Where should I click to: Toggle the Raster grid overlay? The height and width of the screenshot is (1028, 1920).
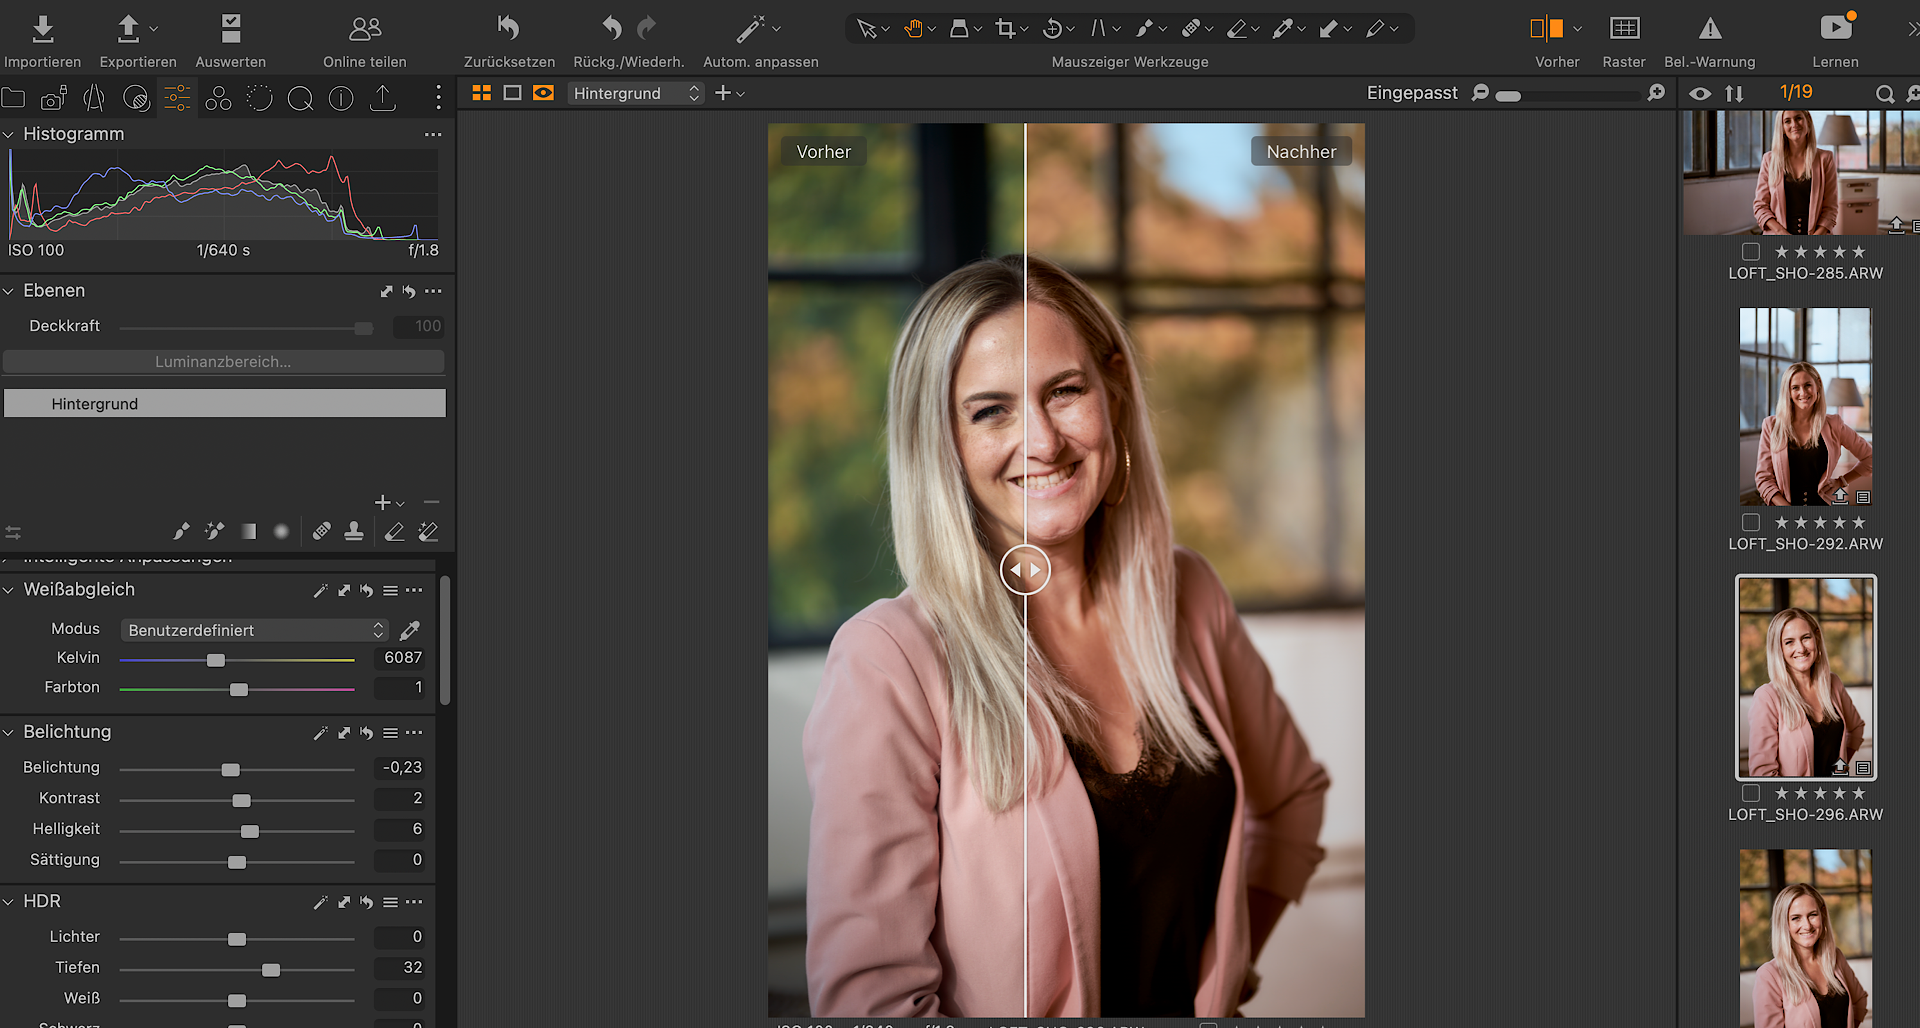pos(1624,28)
